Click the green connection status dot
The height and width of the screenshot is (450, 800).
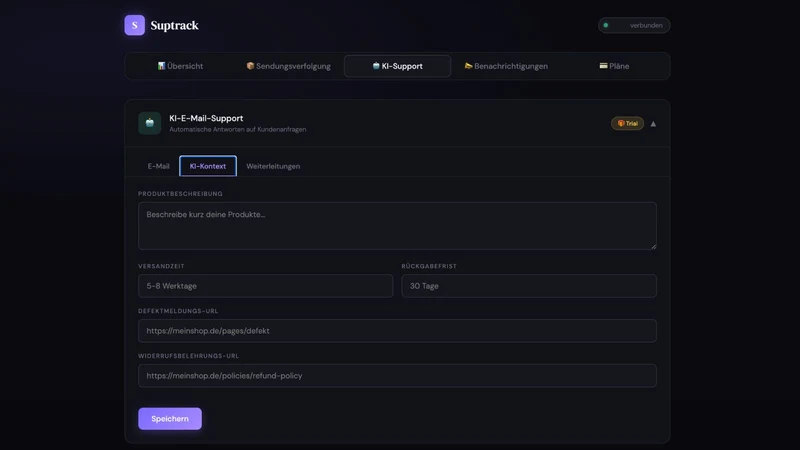pyautogui.click(x=606, y=25)
